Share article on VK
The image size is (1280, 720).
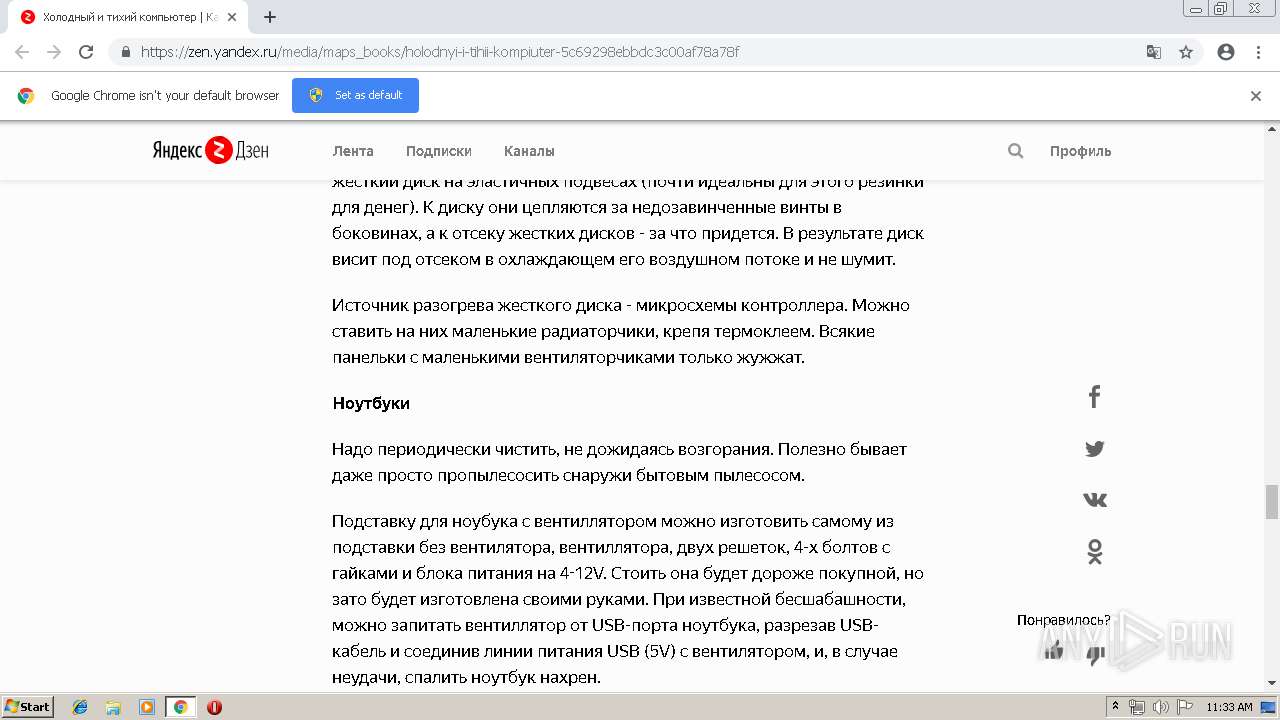click(x=1095, y=499)
